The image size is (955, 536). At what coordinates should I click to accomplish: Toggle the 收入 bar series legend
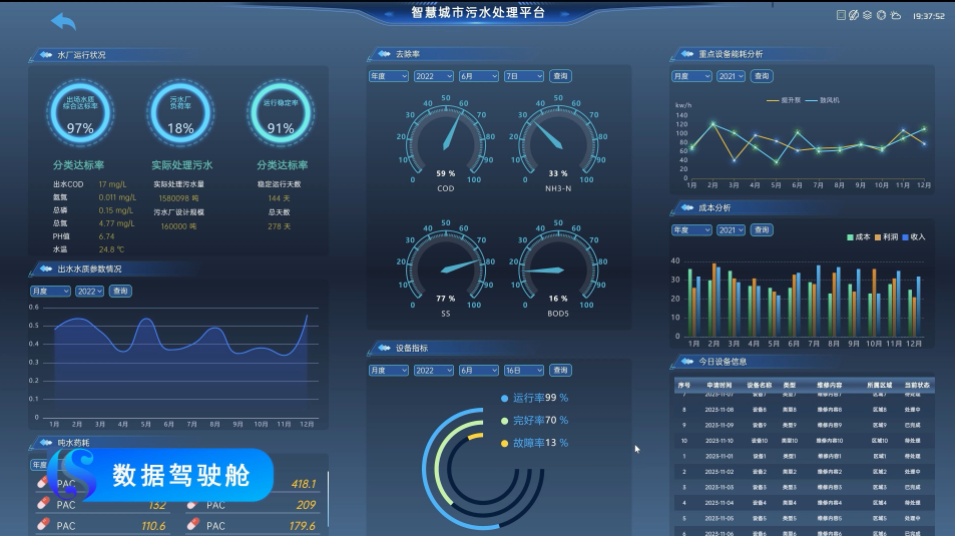[x=914, y=237]
